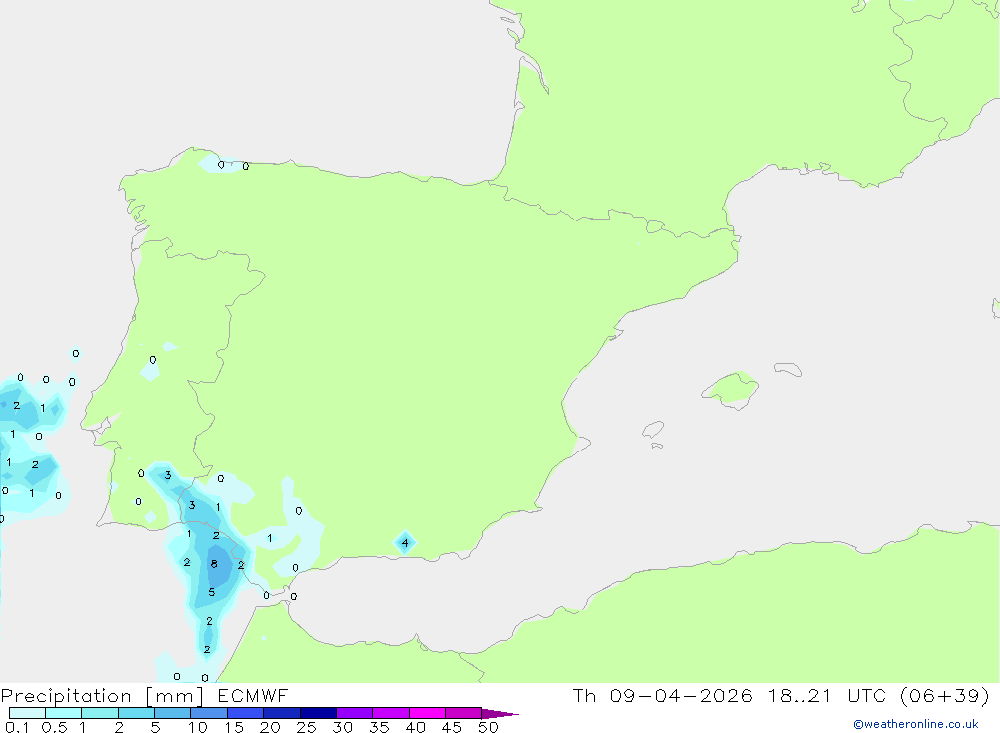Click the '18..21 UTC' time text

827,696
